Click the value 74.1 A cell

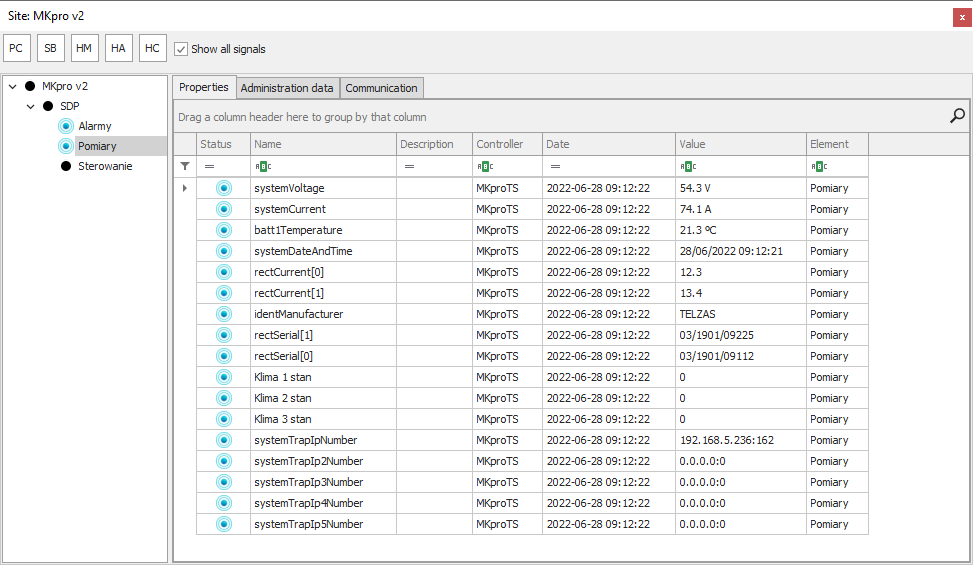click(741, 209)
